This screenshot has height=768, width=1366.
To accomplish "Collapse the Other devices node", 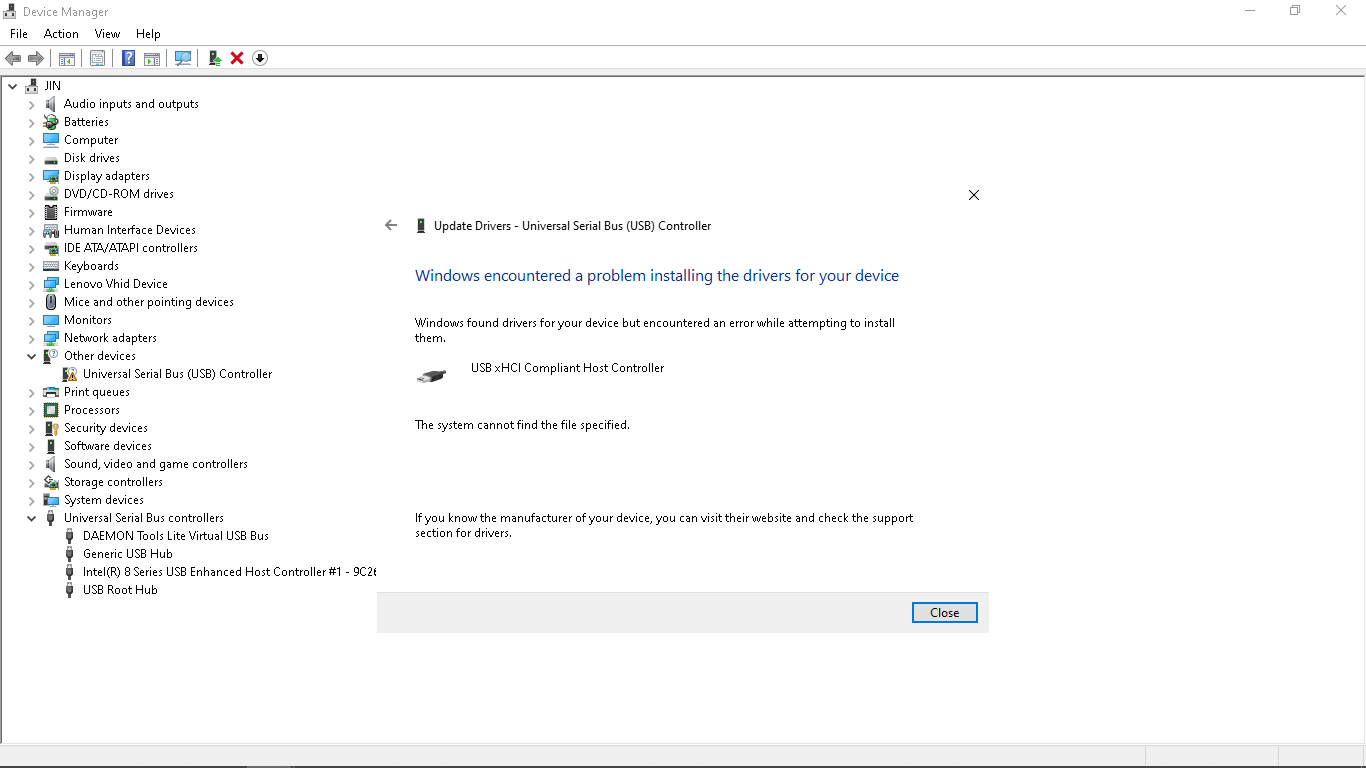I will (x=32, y=356).
